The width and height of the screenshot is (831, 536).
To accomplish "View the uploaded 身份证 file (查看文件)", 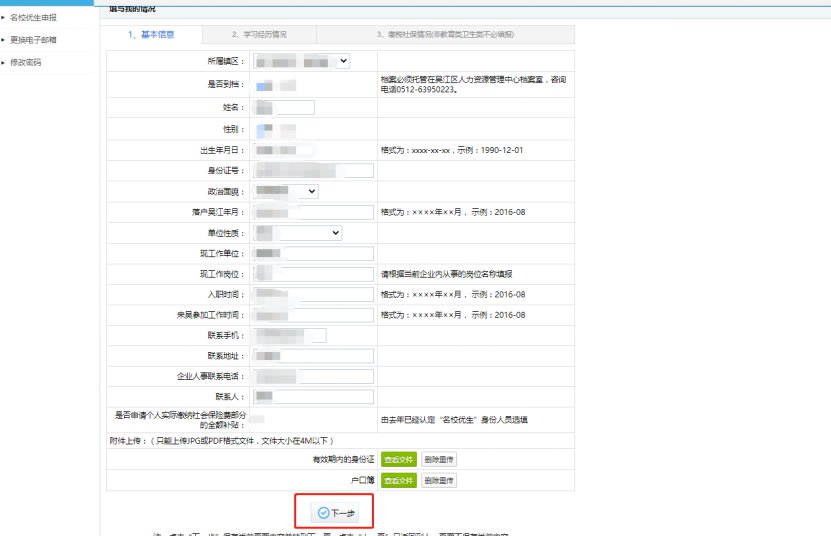I will pyautogui.click(x=397, y=459).
